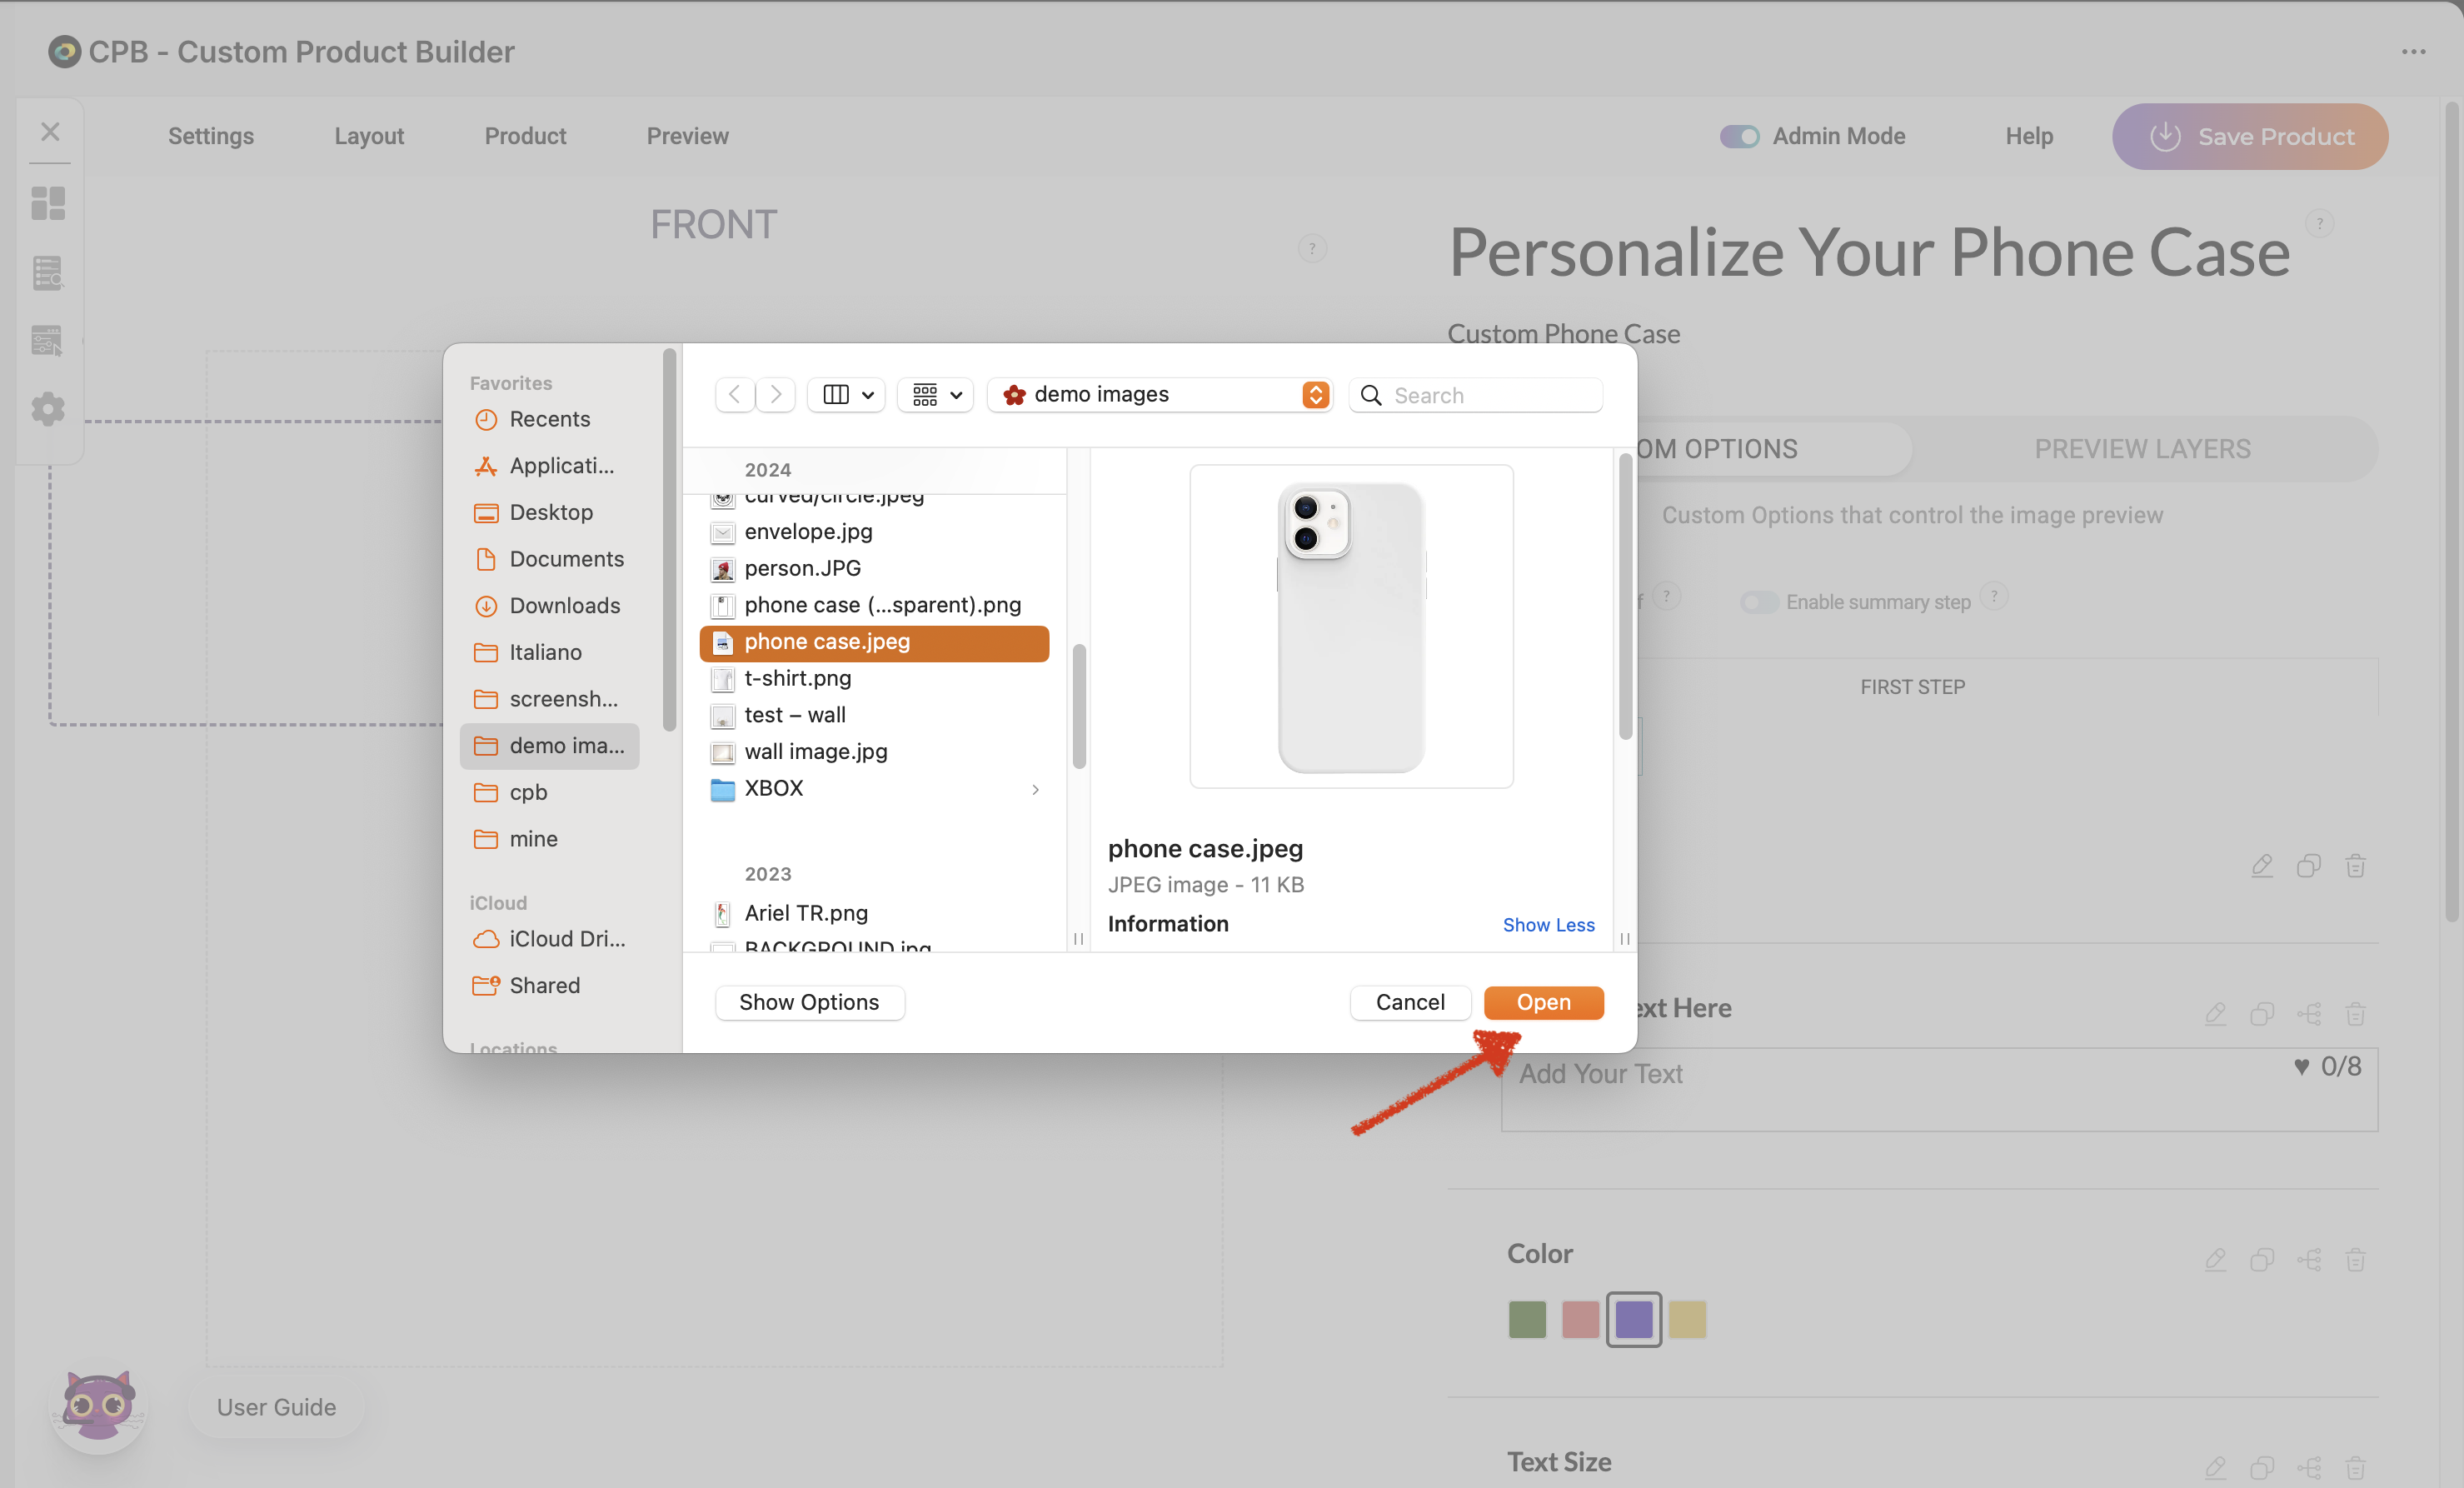Open the gear settings icon in CPB sidebar

tap(48, 409)
